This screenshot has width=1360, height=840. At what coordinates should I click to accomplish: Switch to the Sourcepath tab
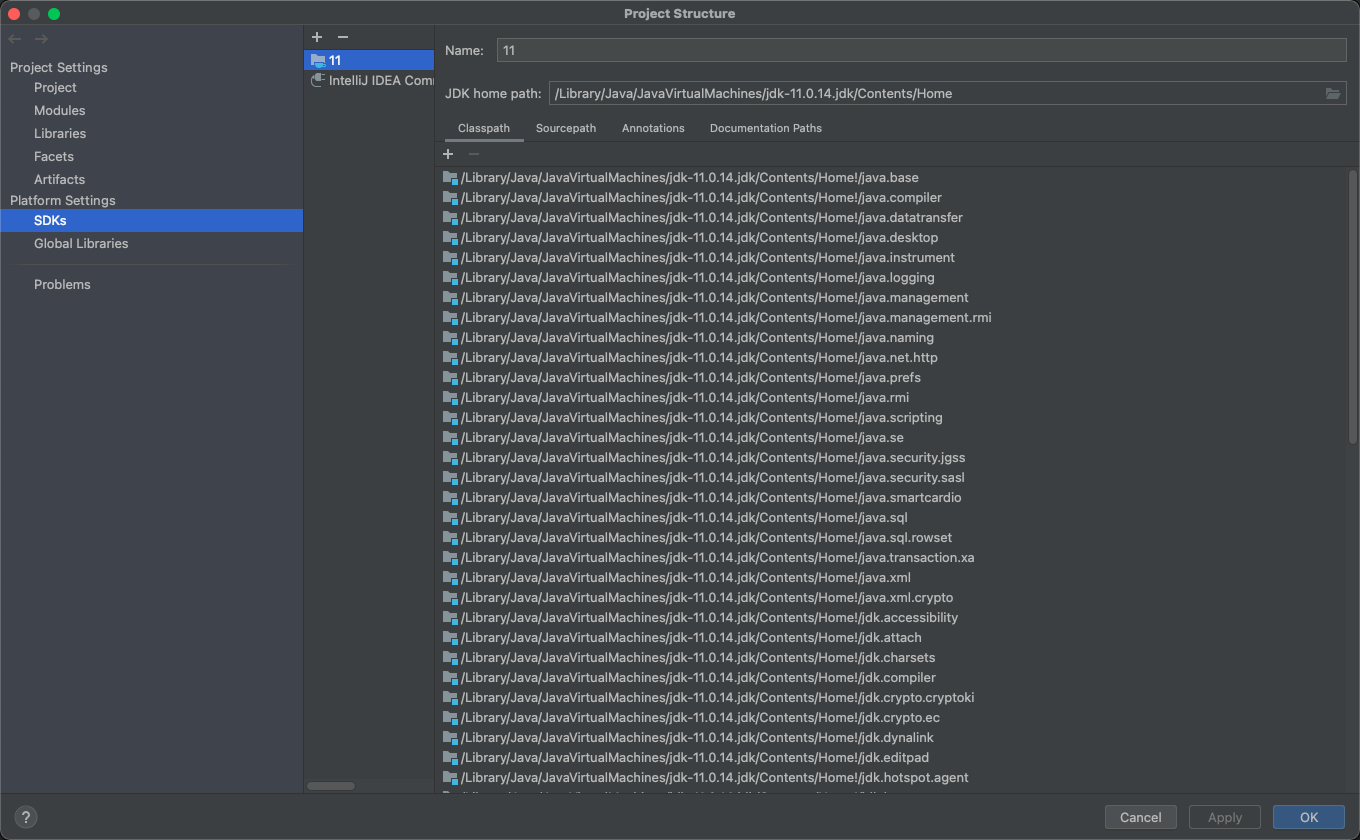(565, 128)
